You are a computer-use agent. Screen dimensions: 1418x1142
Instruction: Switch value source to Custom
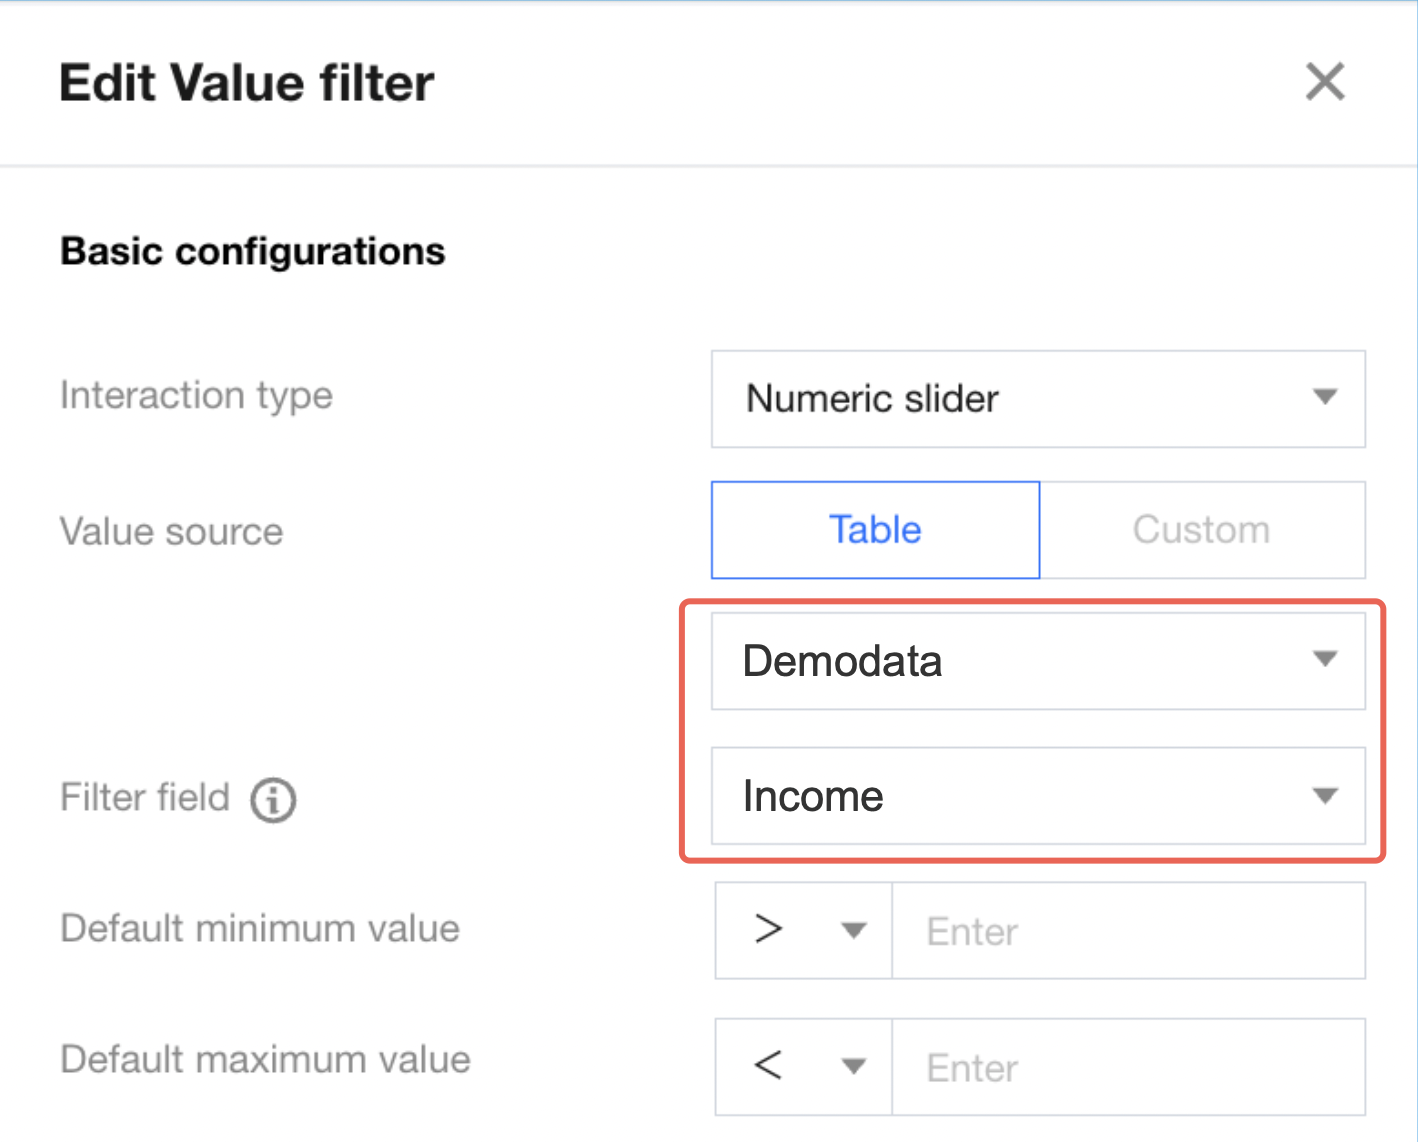coord(1202,530)
